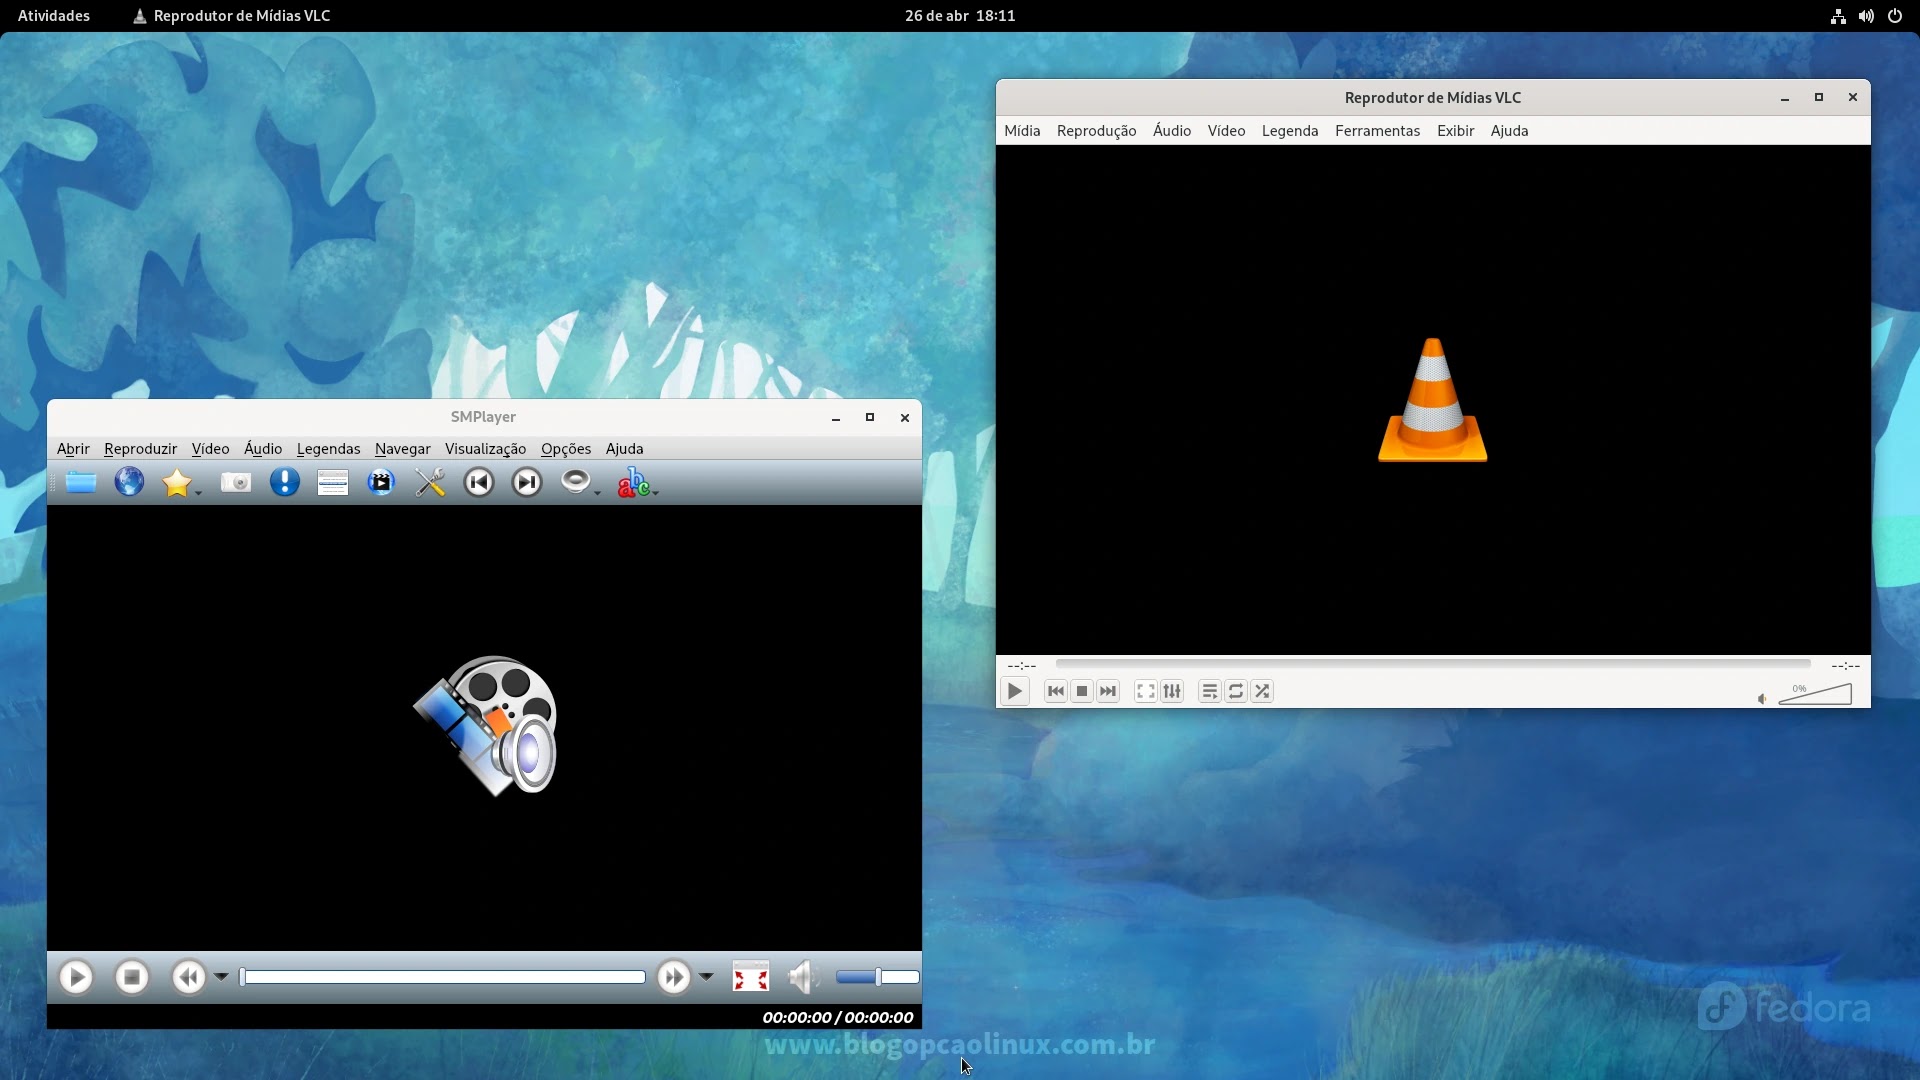Open Mídia menu in VLC
Viewport: 1920px width, 1080px height.
pyautogui.click(x=1022, y=131)
